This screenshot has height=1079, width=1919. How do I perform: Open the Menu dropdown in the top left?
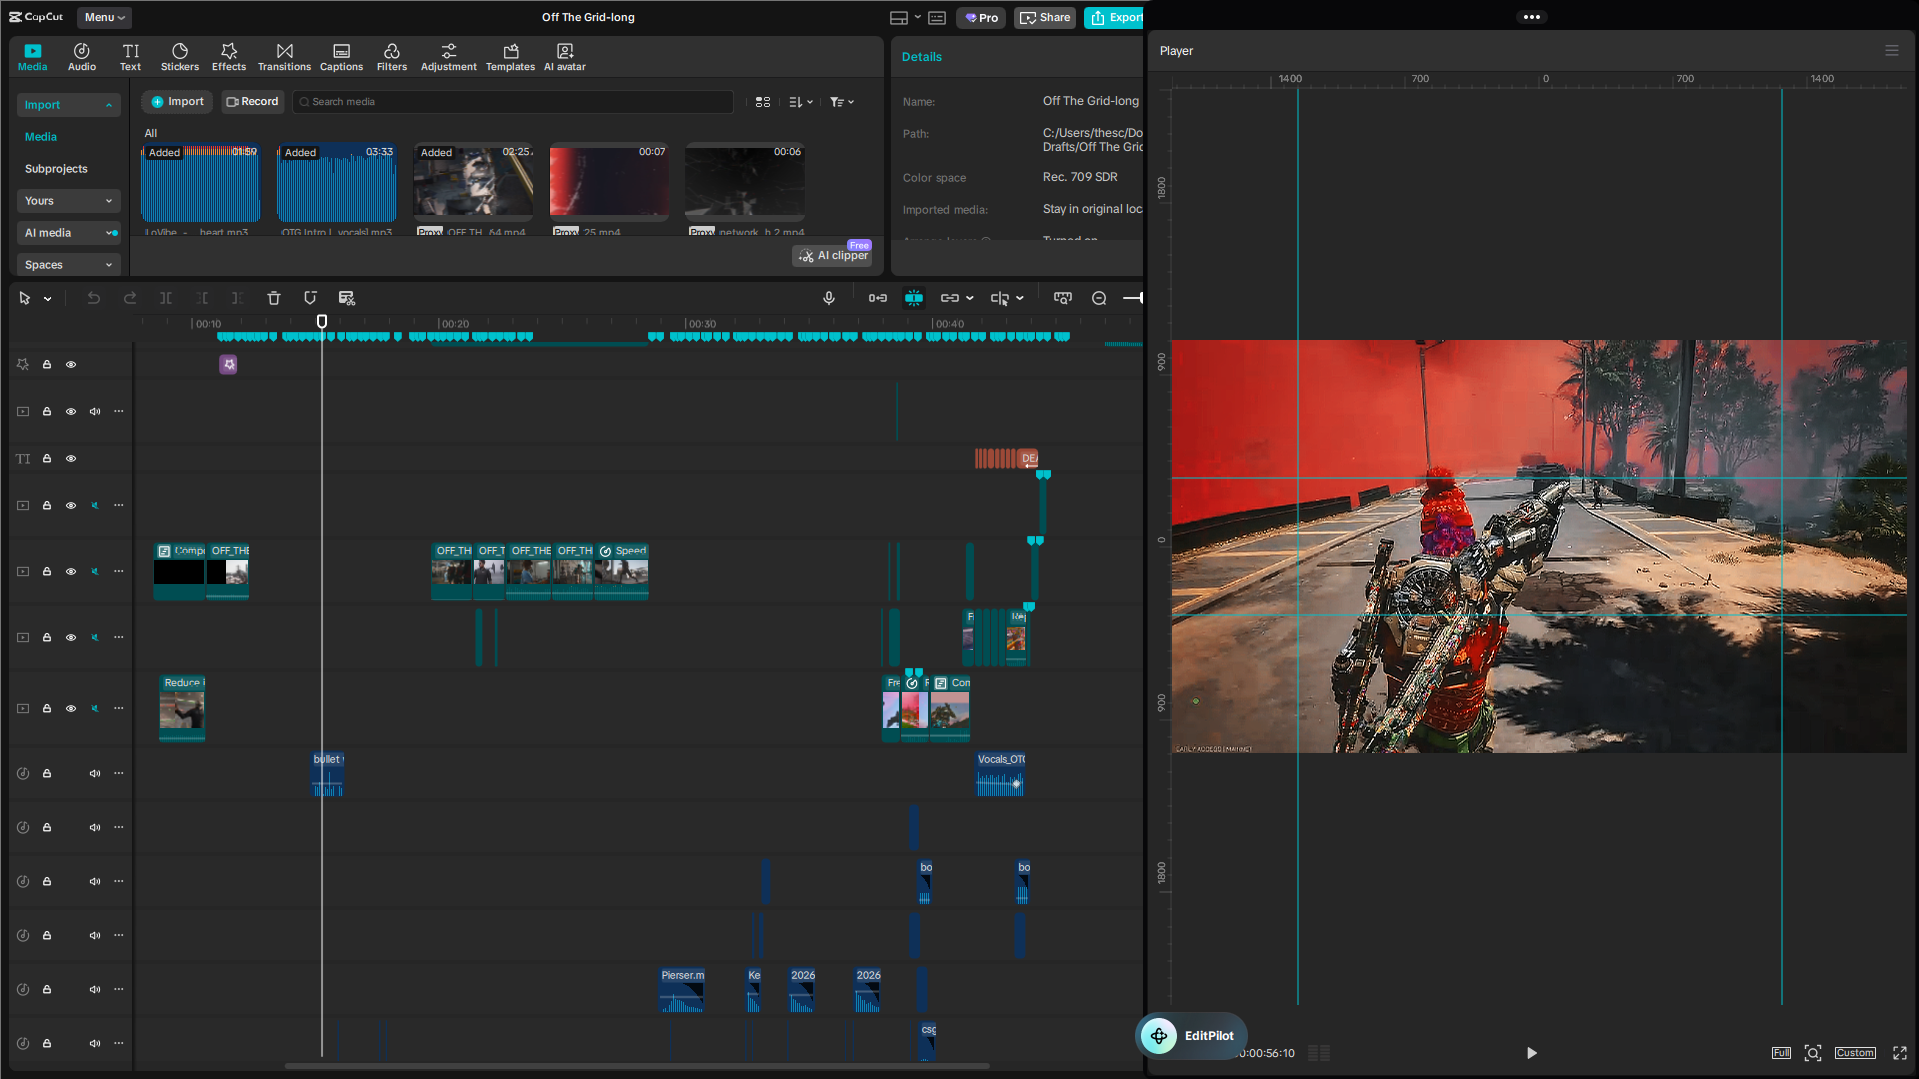[104, 17]
